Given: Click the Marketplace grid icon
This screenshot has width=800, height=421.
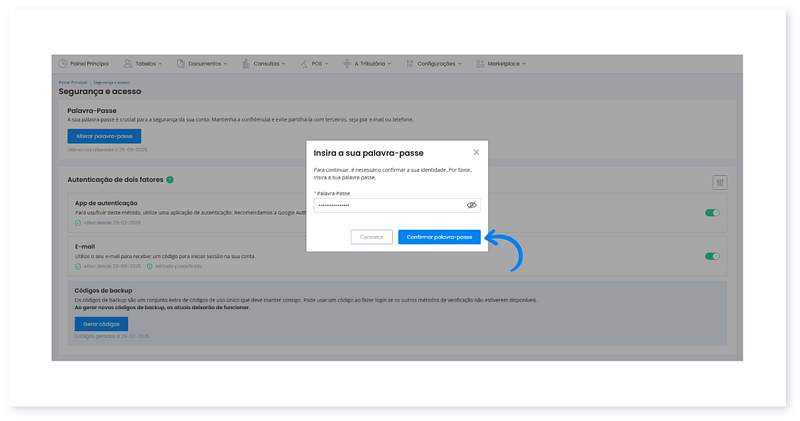Looking at the screenshot, I should pyautogui.click(x=480, y=63).
